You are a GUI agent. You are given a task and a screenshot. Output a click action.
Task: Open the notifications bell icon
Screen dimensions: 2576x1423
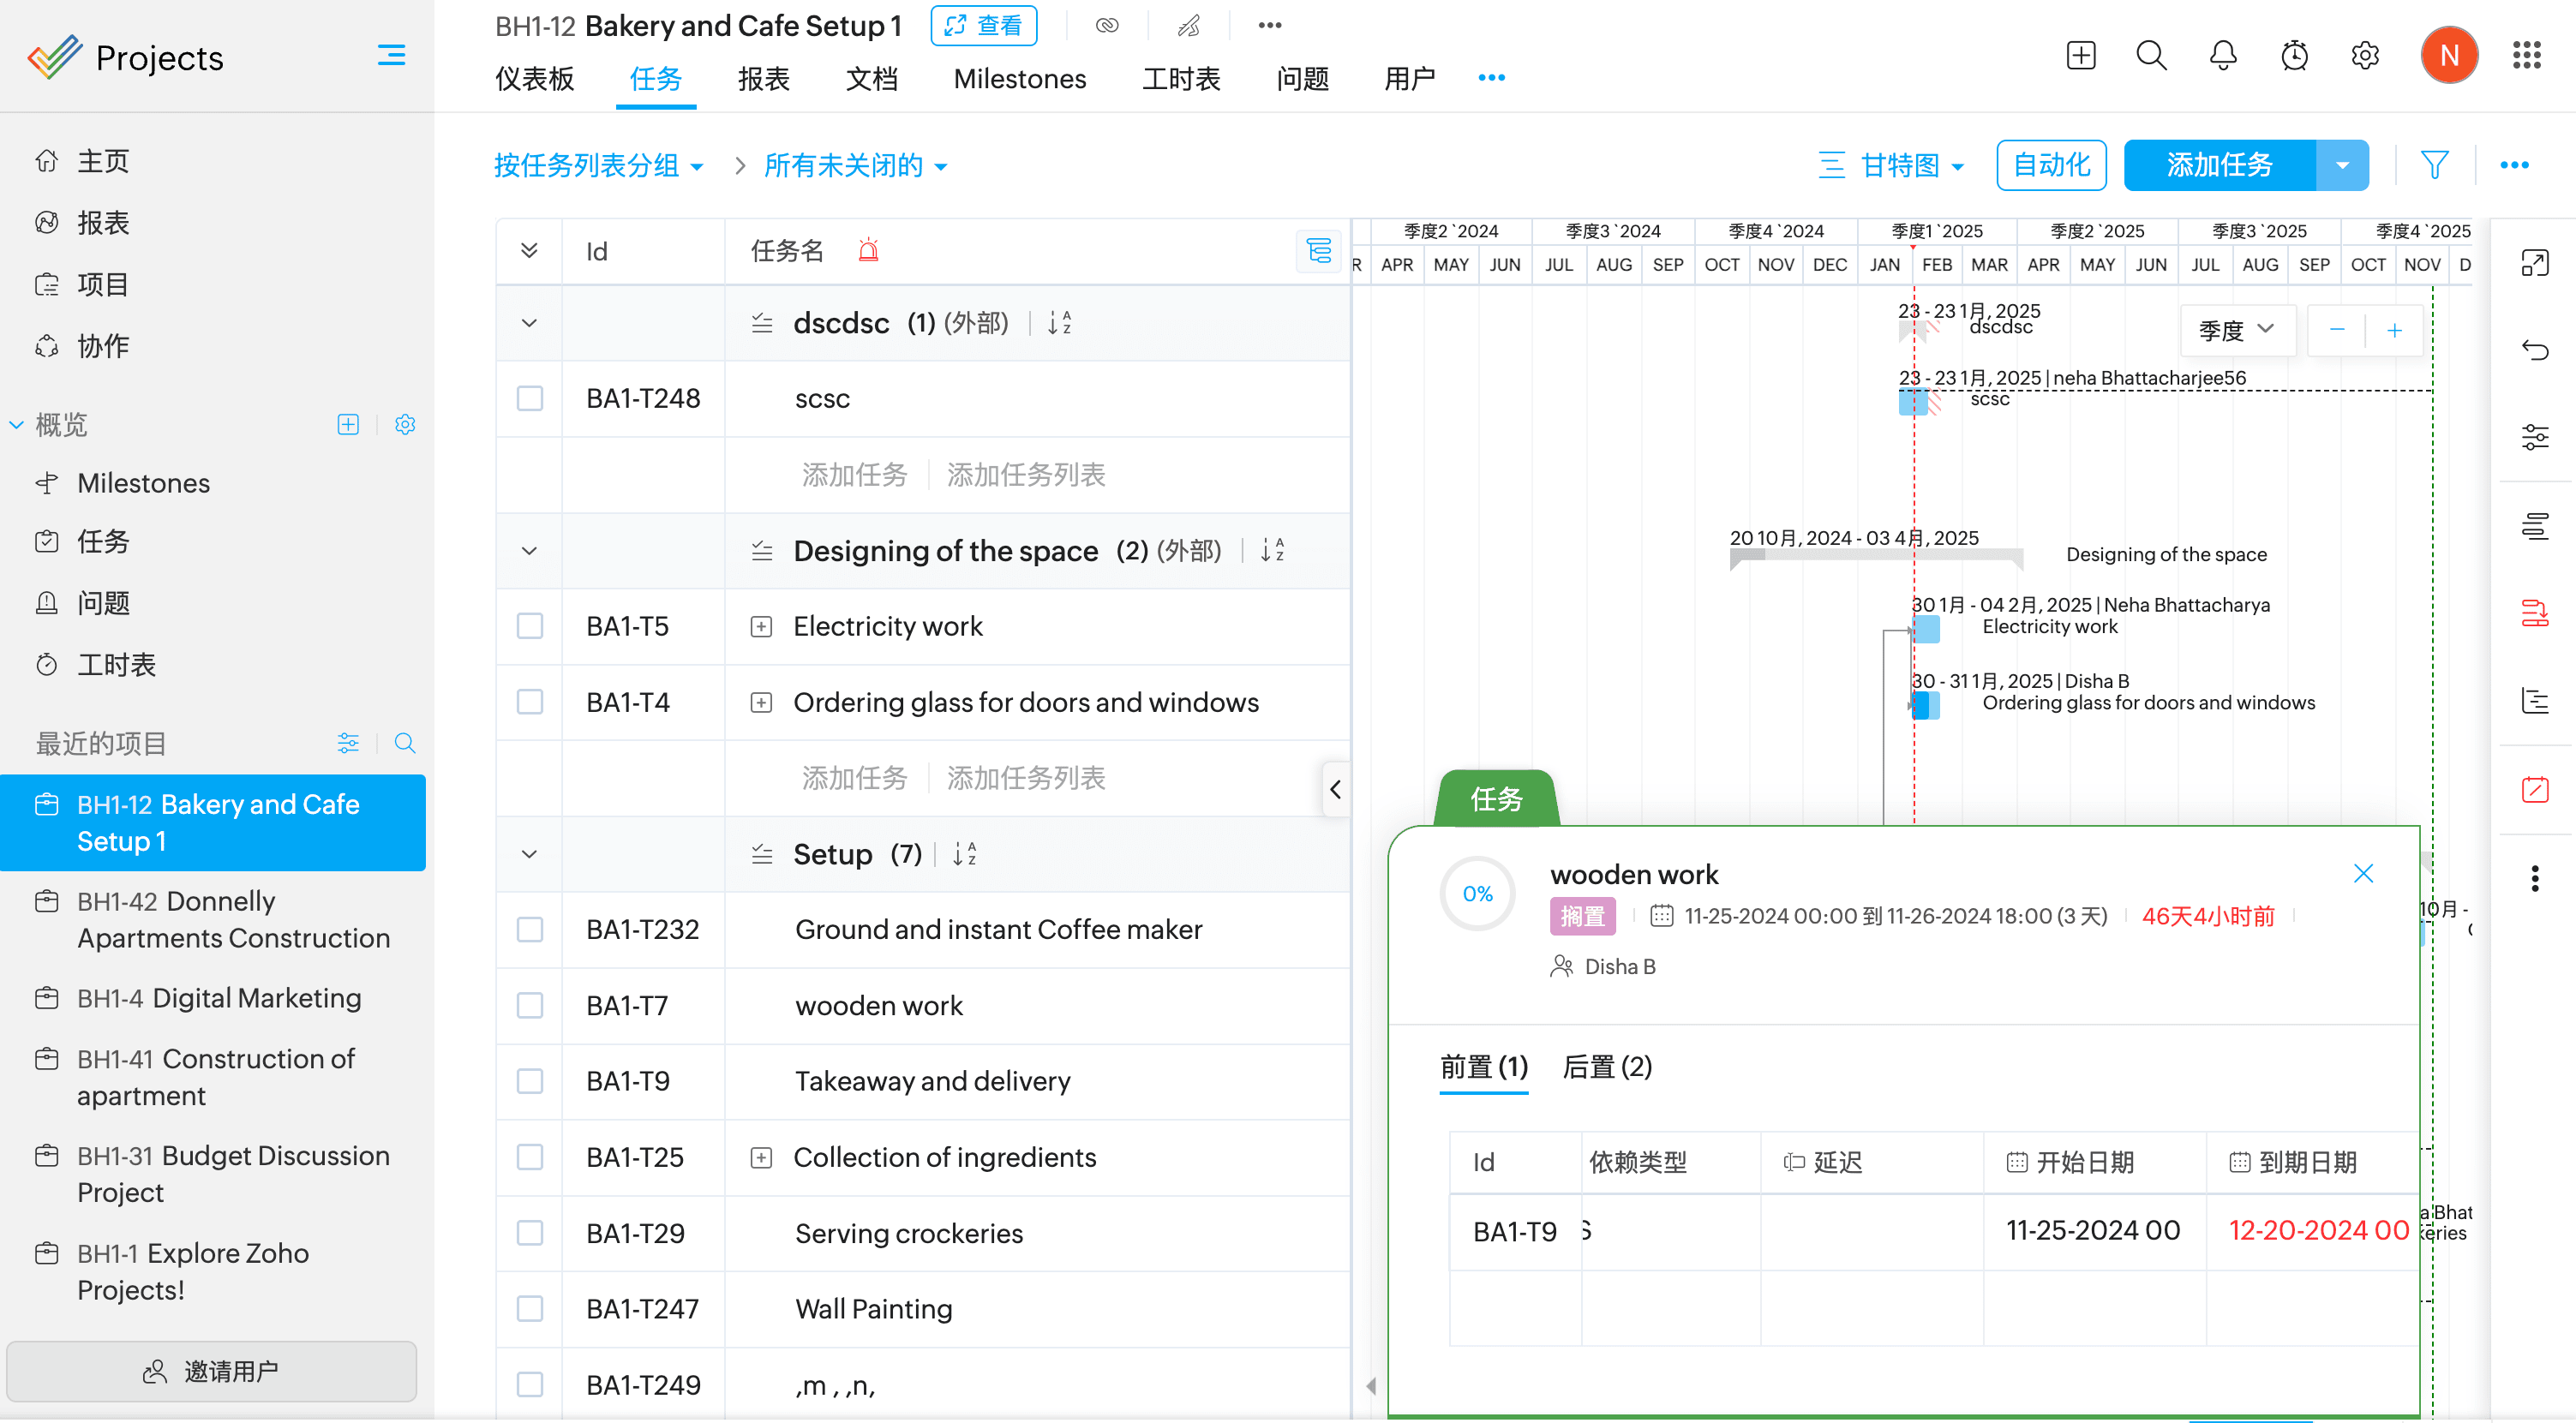click(x=2222, y=56)
